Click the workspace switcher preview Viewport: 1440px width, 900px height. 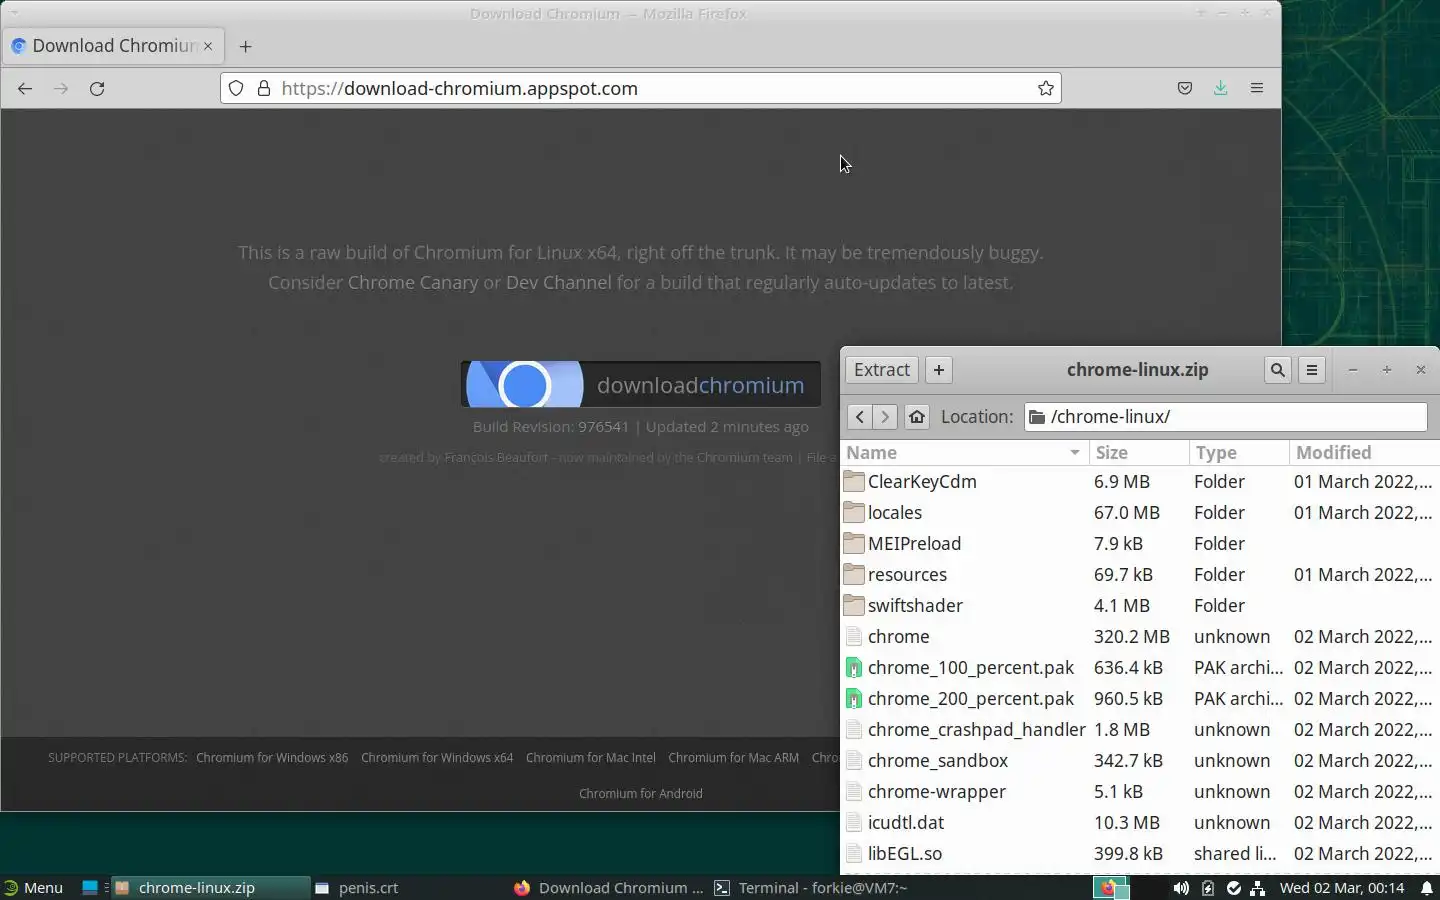pos(1110,888)
